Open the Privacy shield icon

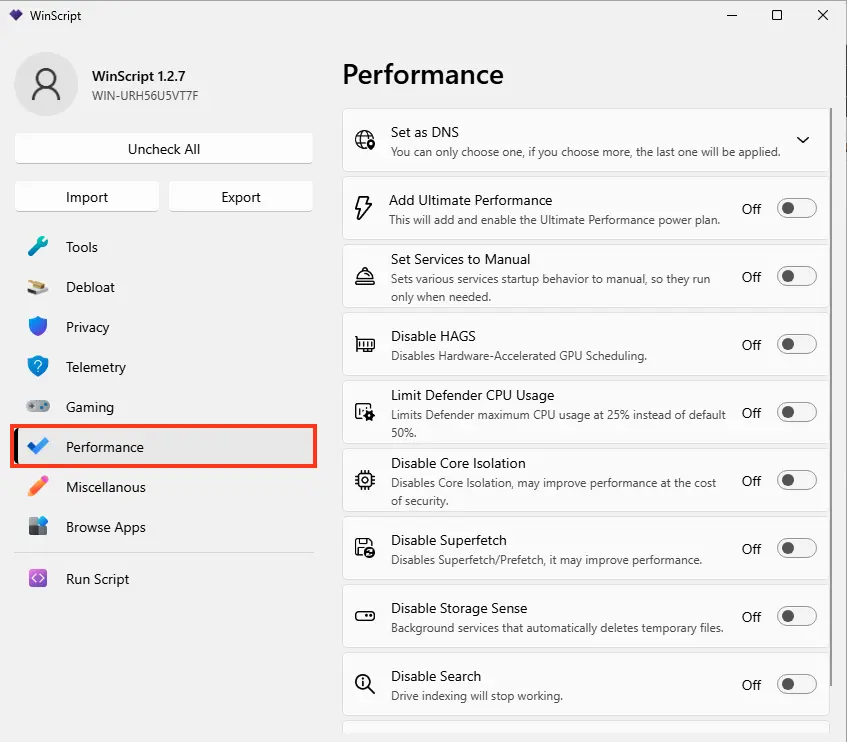tap(38, 327)
